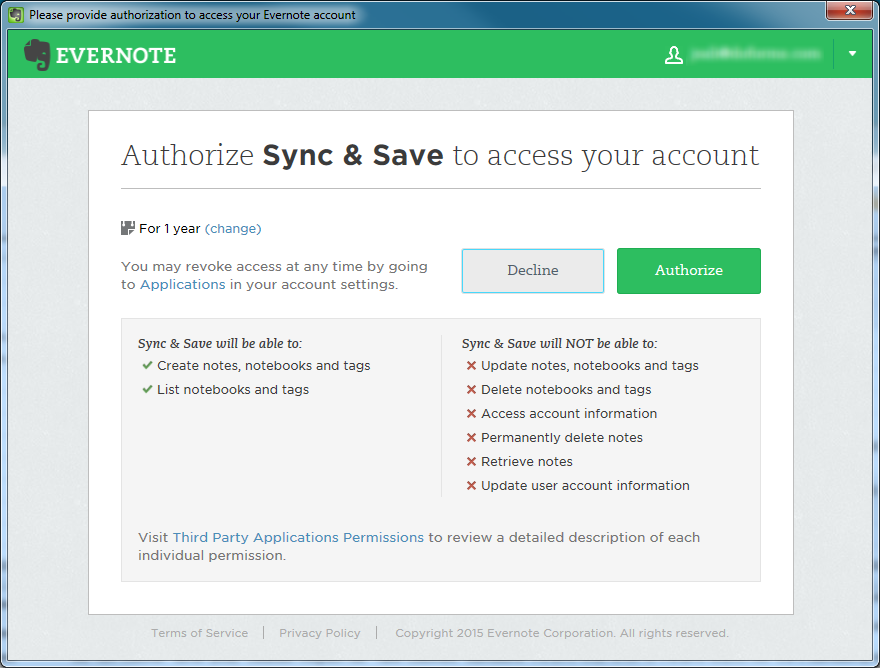Click the red X beside Access account information

pos(471,414)
